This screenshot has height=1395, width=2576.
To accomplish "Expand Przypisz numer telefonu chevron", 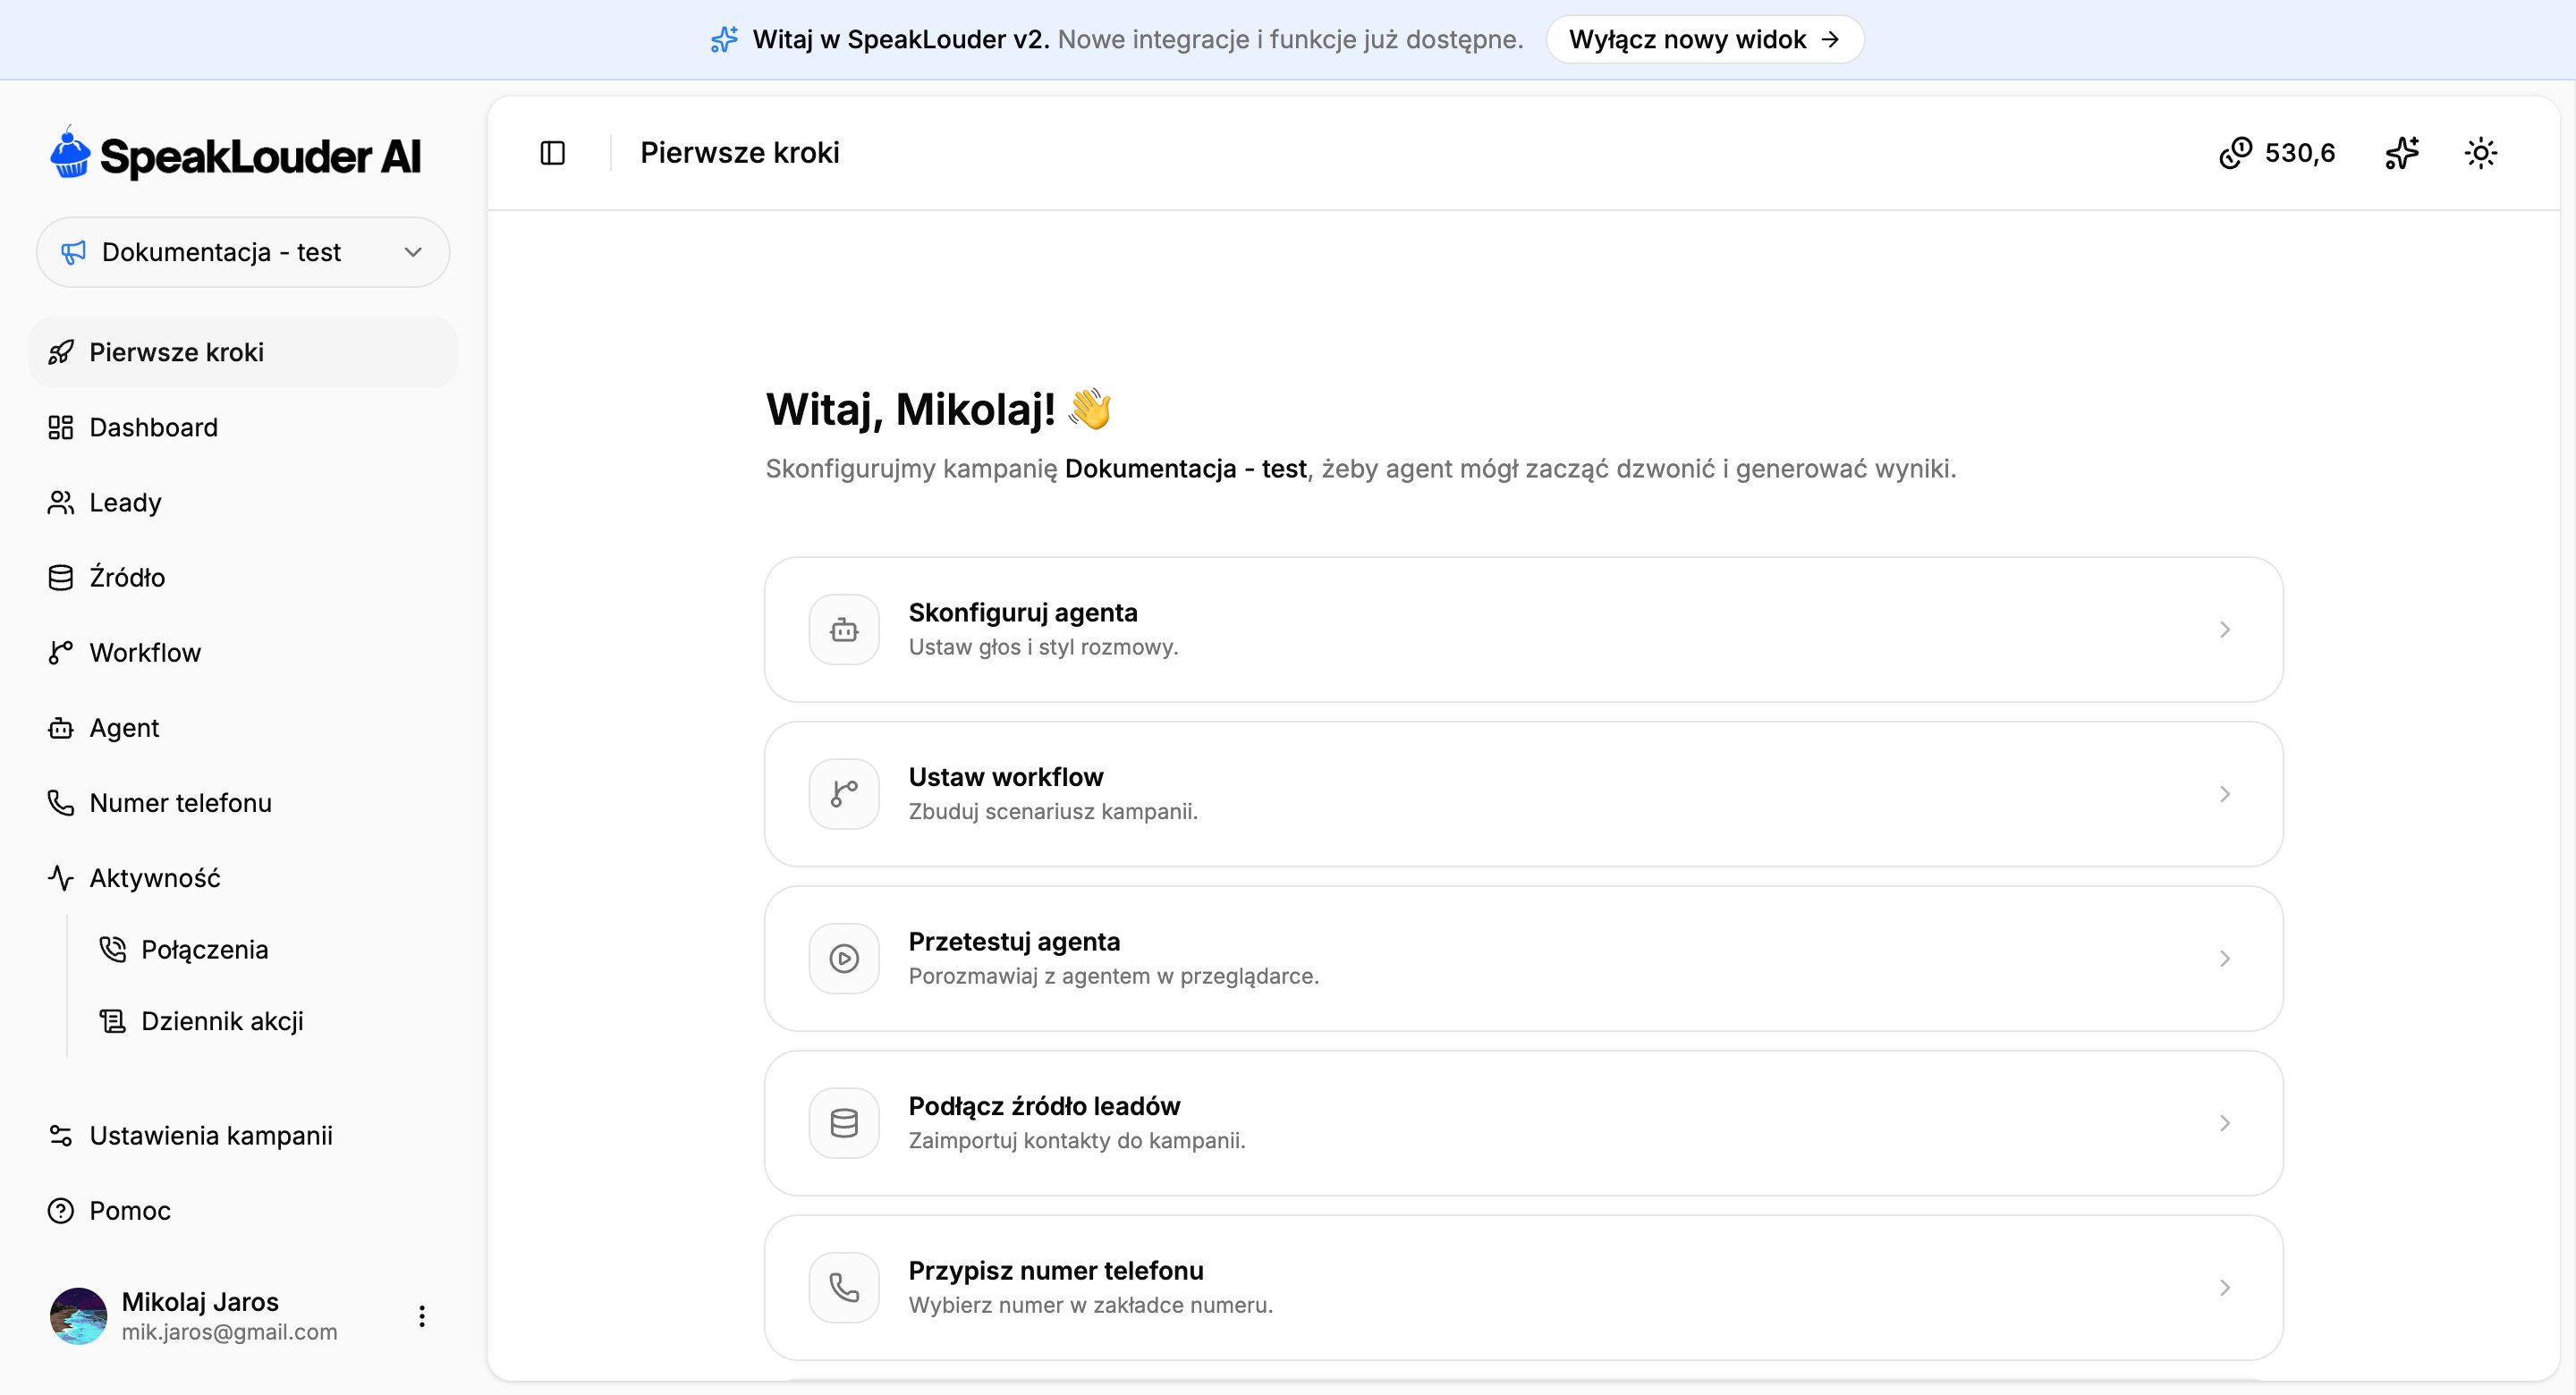I will (x=2225, y=1287).
